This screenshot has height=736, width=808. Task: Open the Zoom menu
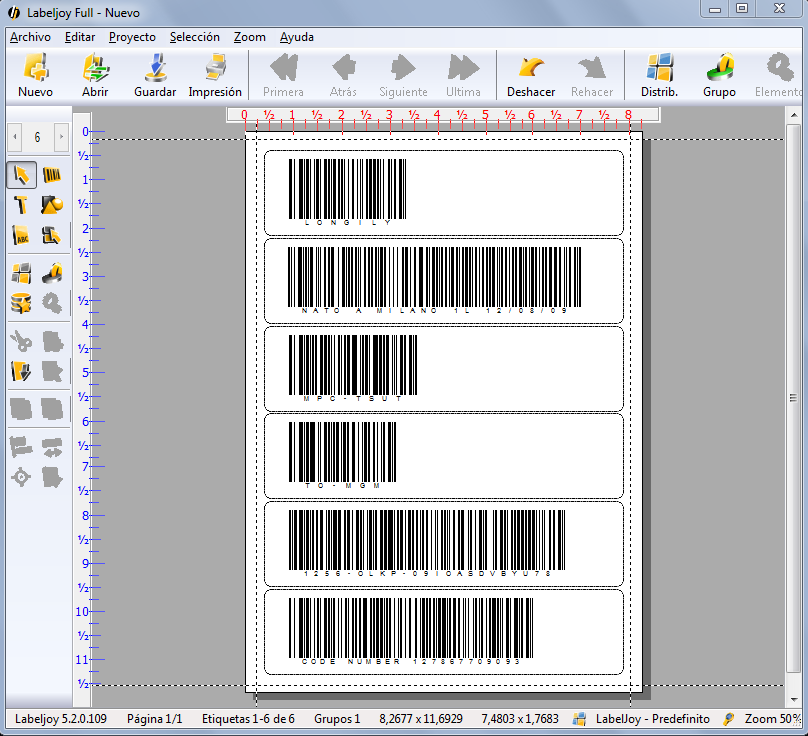tap(250, 37)
